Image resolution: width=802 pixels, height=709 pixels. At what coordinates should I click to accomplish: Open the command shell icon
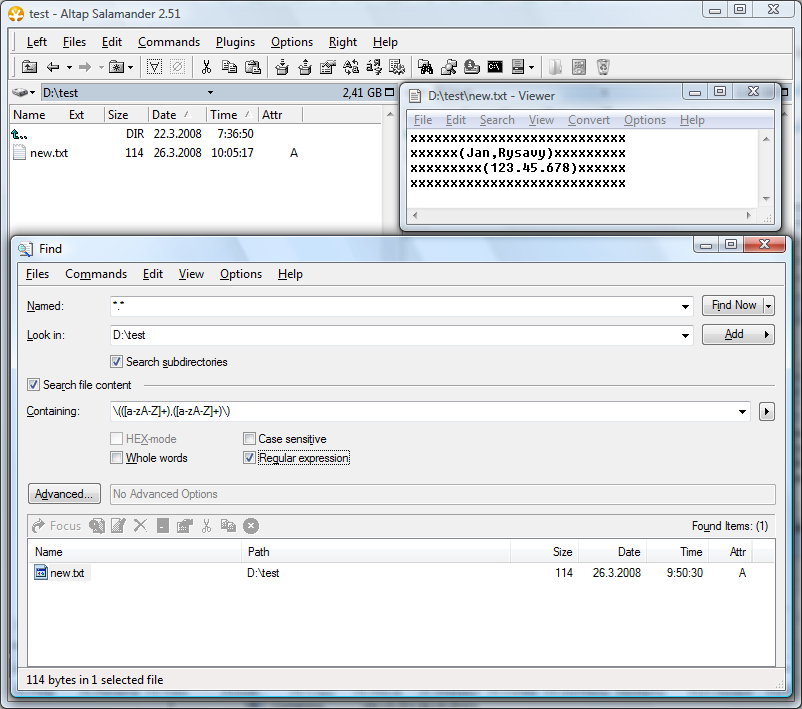point(495,67)
